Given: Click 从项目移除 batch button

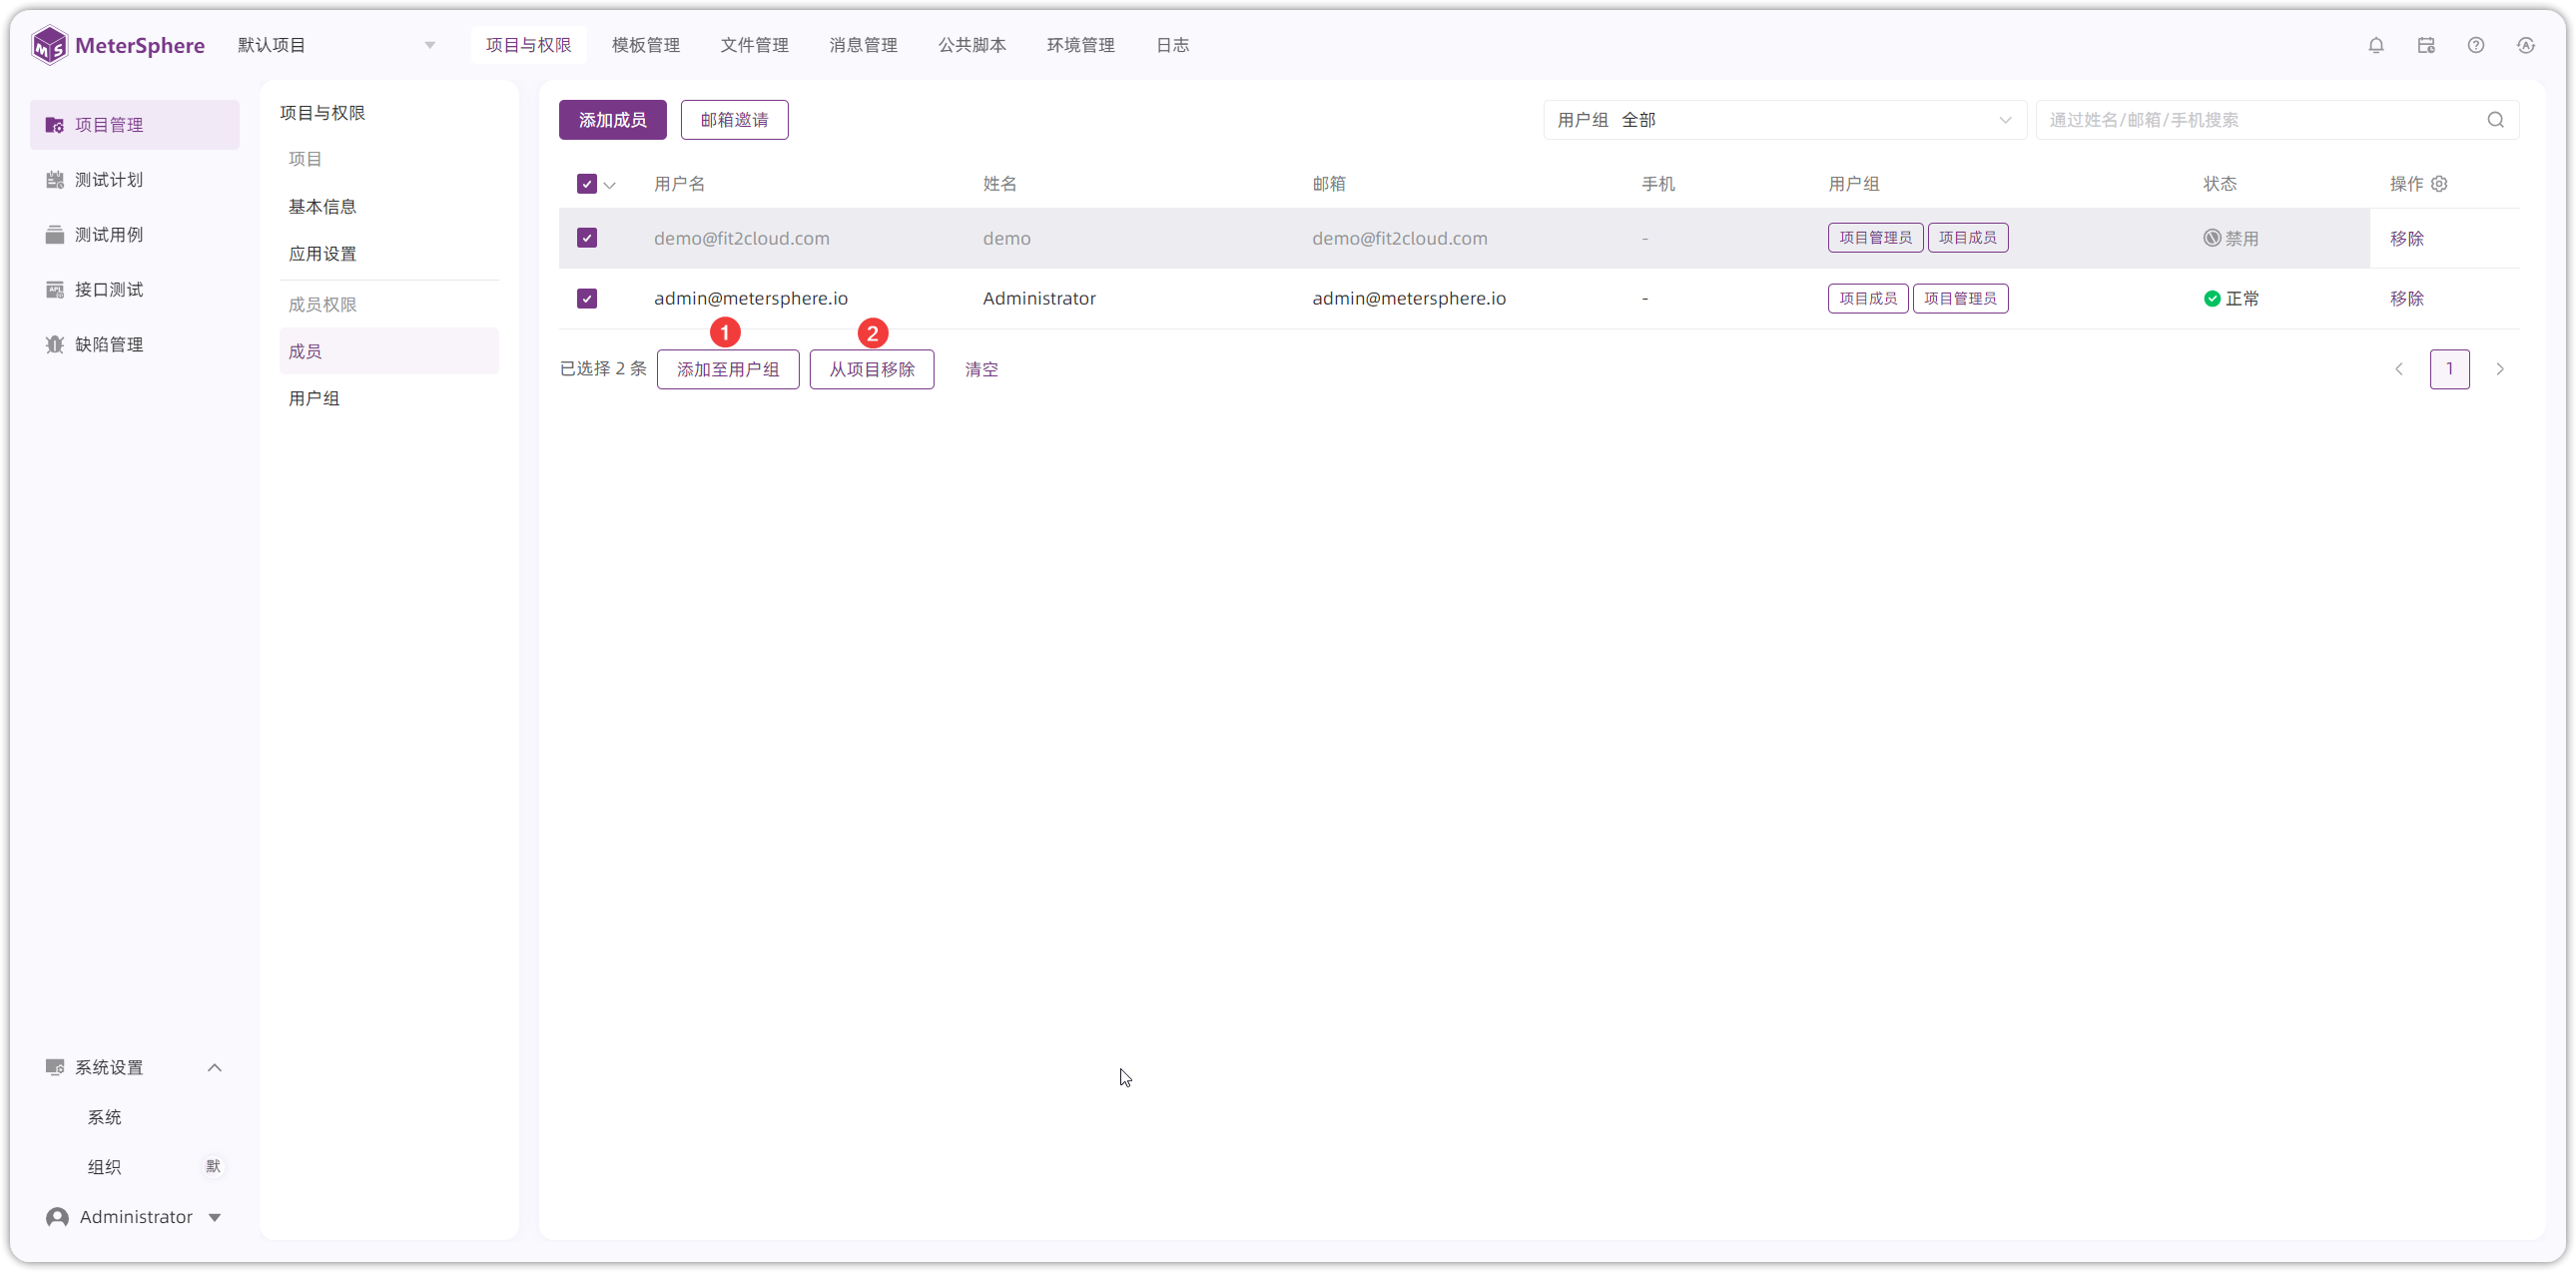Looking at the screenshot, I should (x=871, y=369).
